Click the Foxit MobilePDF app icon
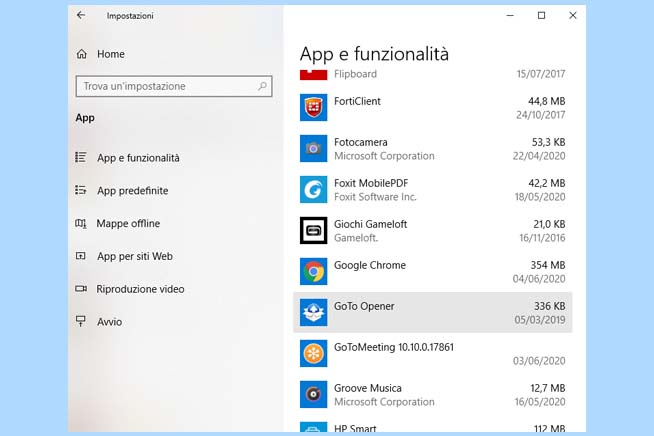 [314, 189]
